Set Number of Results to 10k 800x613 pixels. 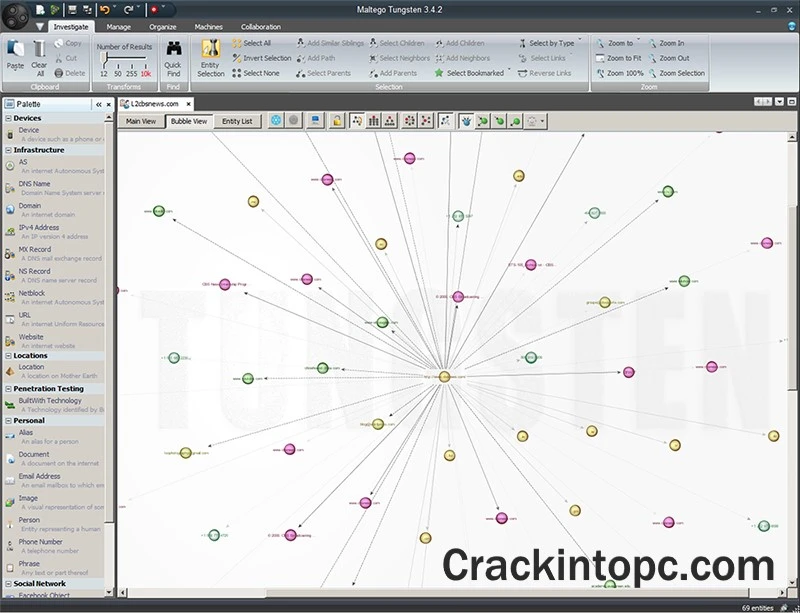click(x=146, y=73)
